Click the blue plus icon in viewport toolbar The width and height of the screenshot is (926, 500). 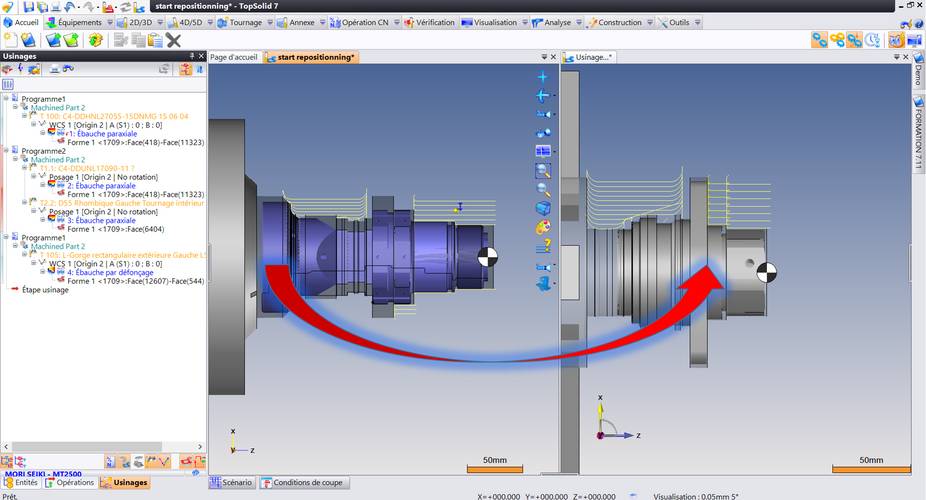[543, 77]
